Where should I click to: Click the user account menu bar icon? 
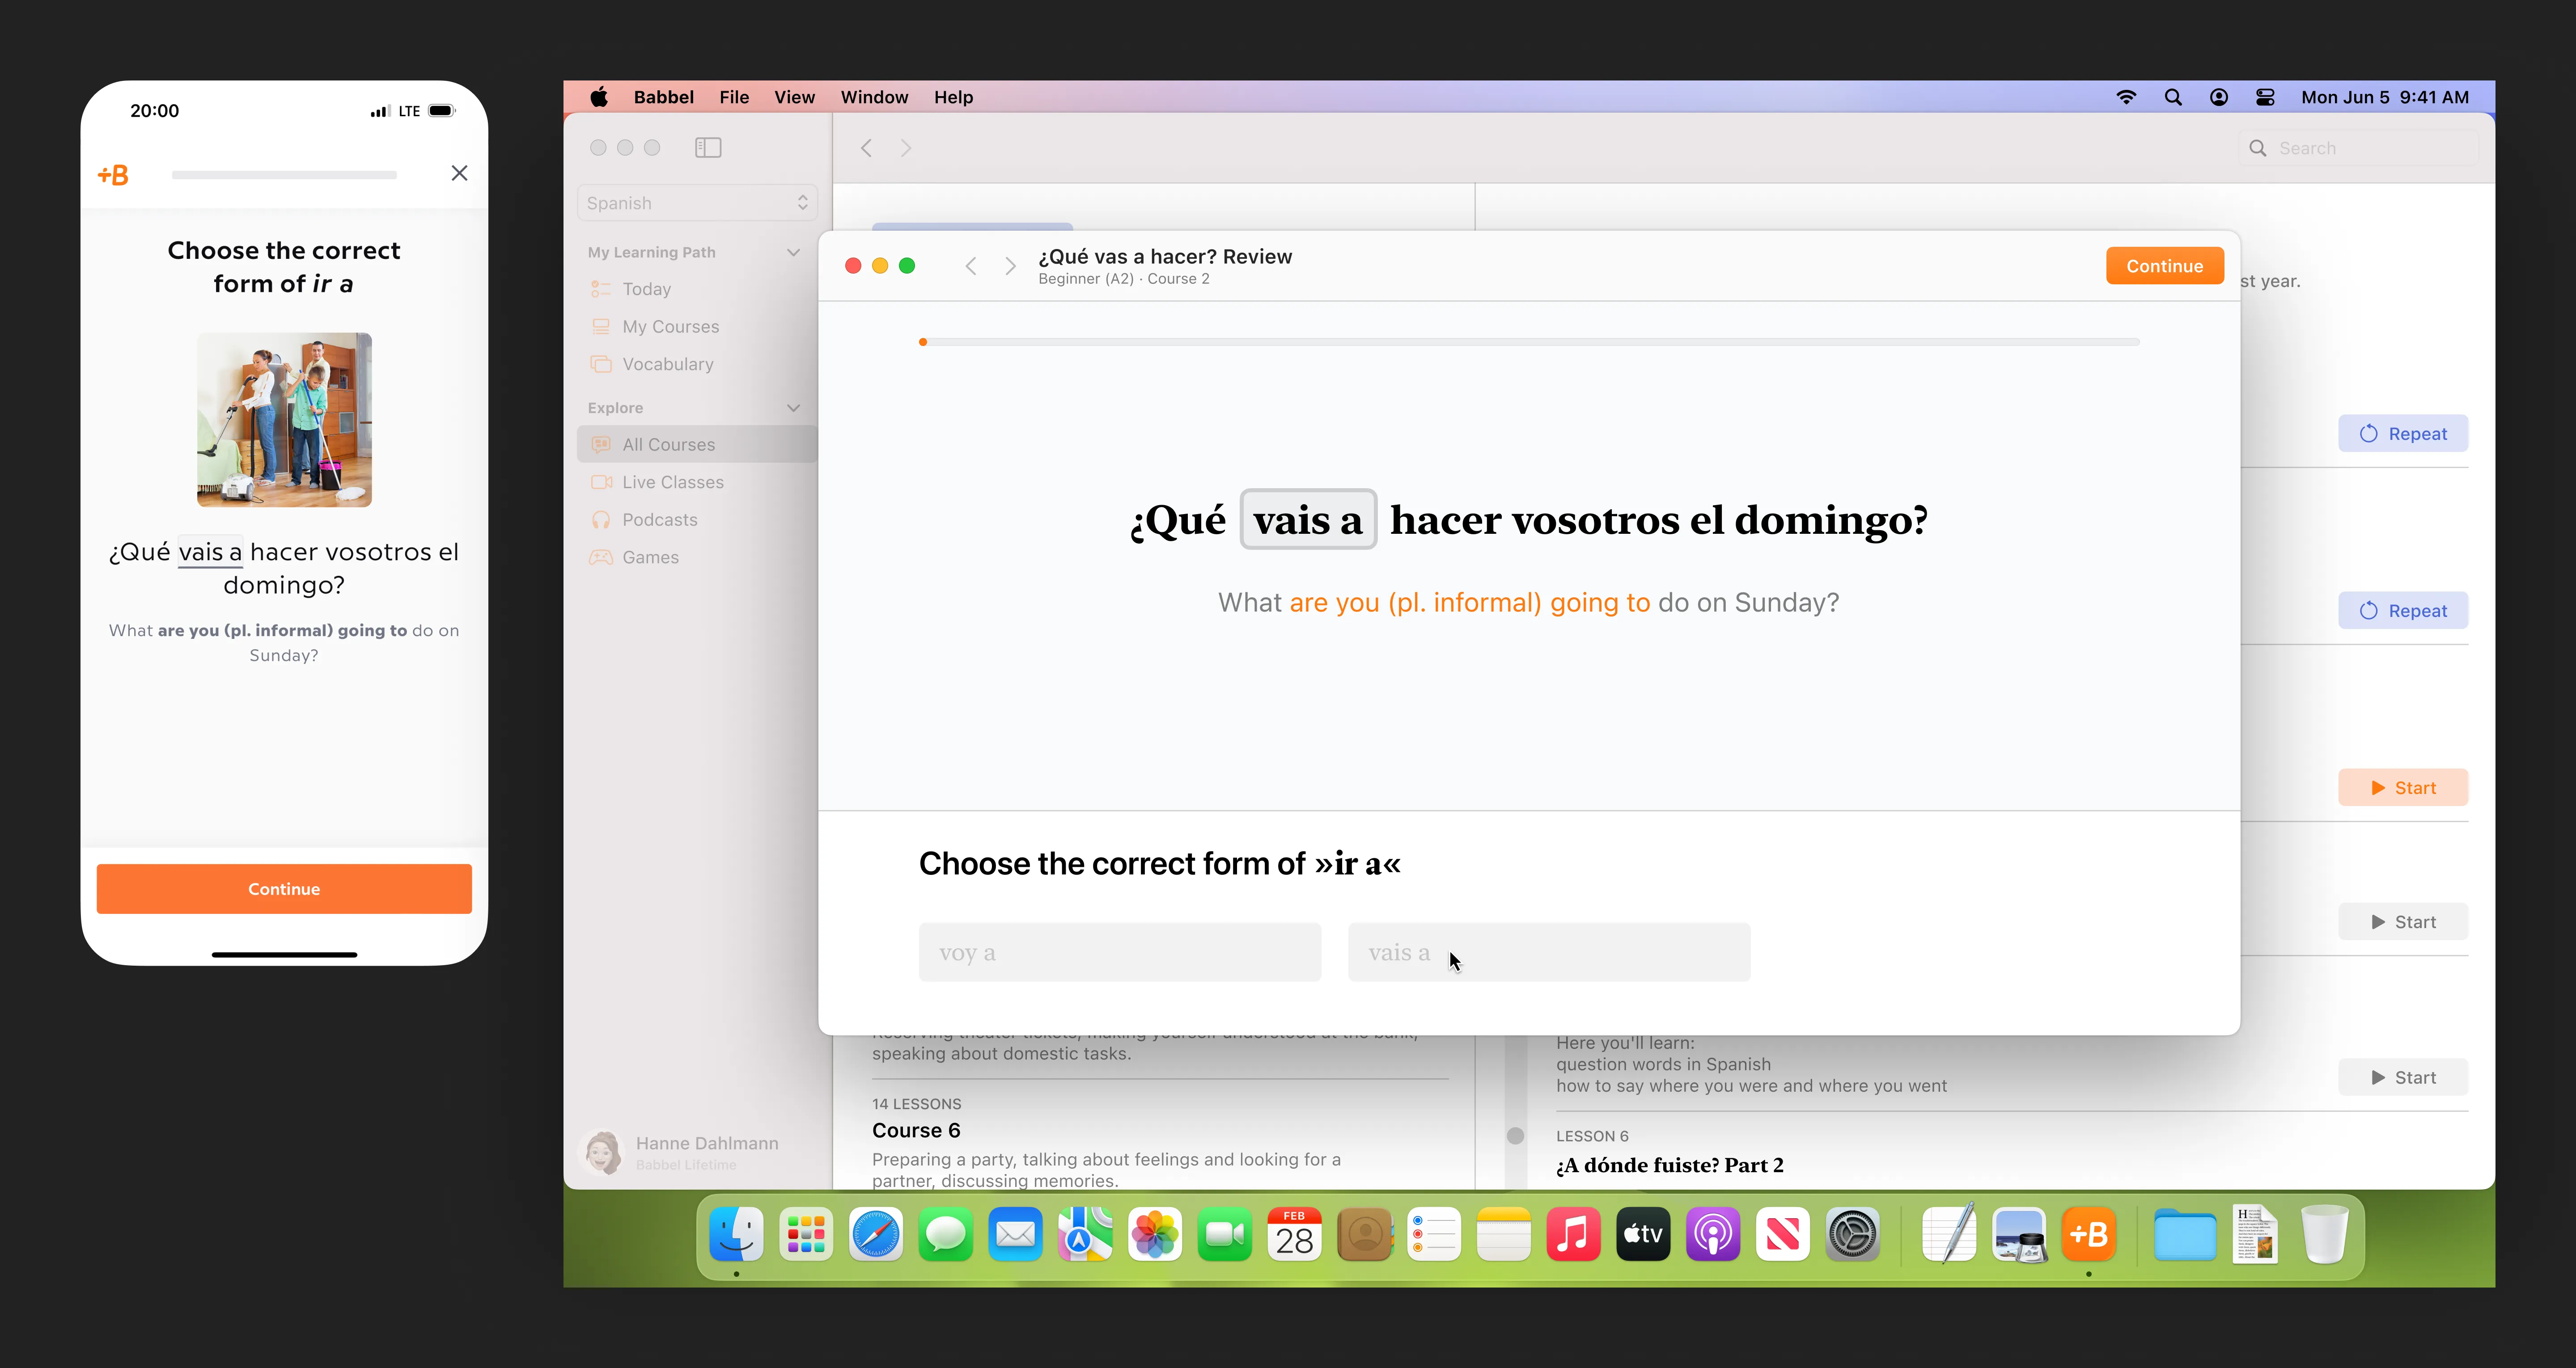coord(2219,97)
